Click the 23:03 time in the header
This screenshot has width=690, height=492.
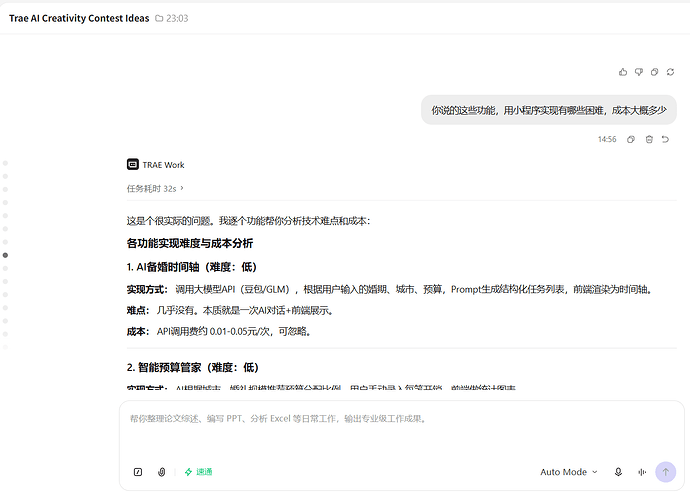177,18
